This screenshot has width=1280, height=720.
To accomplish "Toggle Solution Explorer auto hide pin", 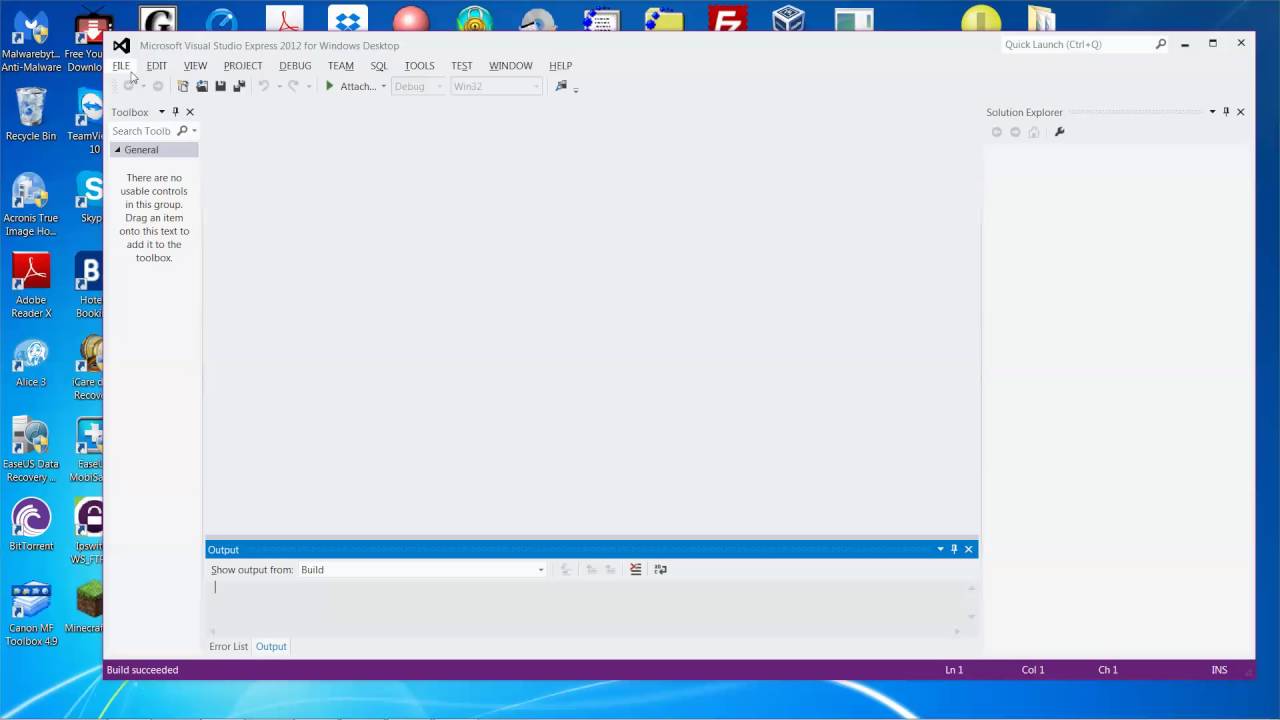I will [x=1226, y=112].
